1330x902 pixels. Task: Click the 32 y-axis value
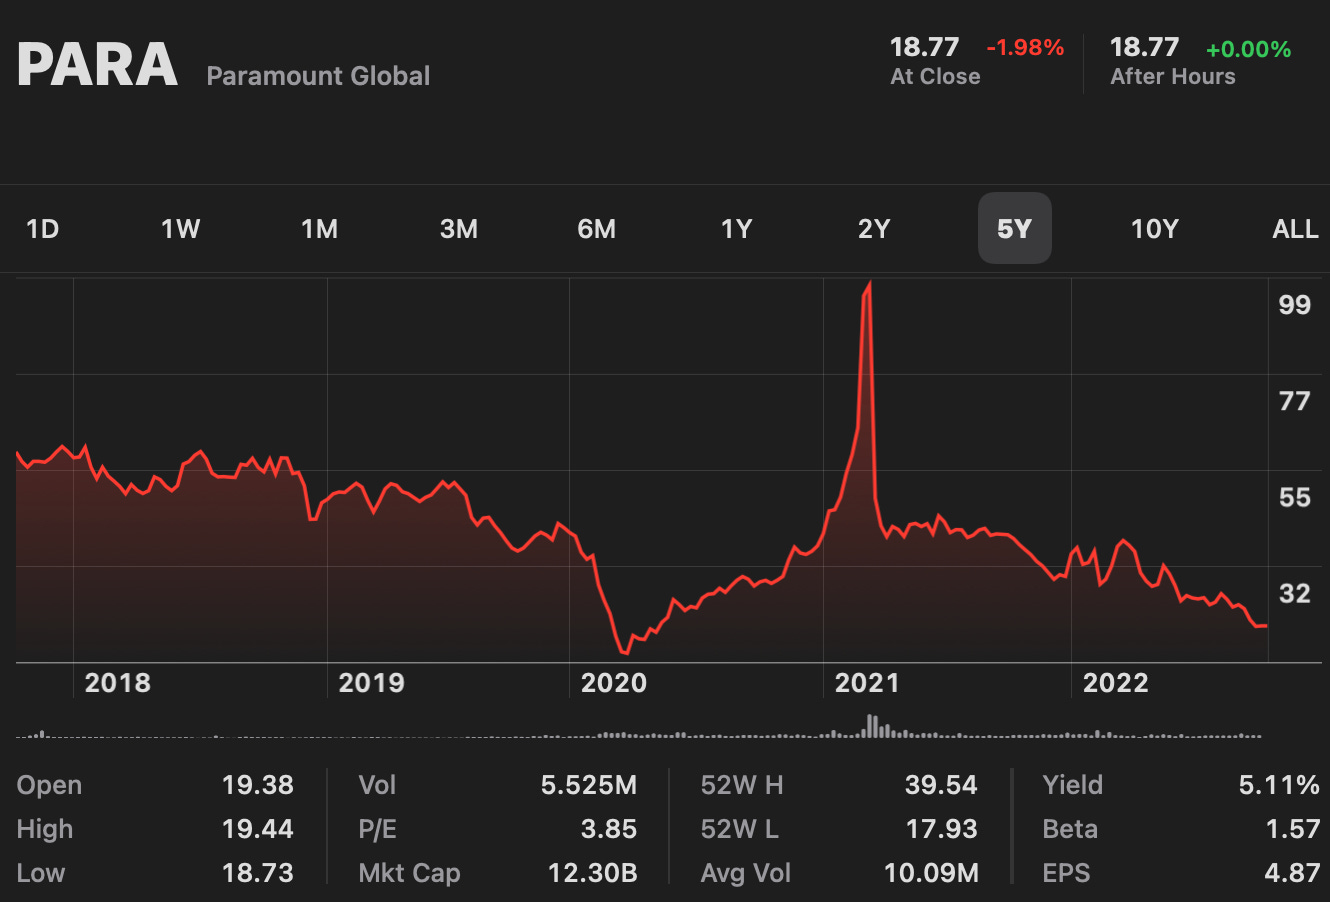pyautogui.click(x=1294, y=593)
